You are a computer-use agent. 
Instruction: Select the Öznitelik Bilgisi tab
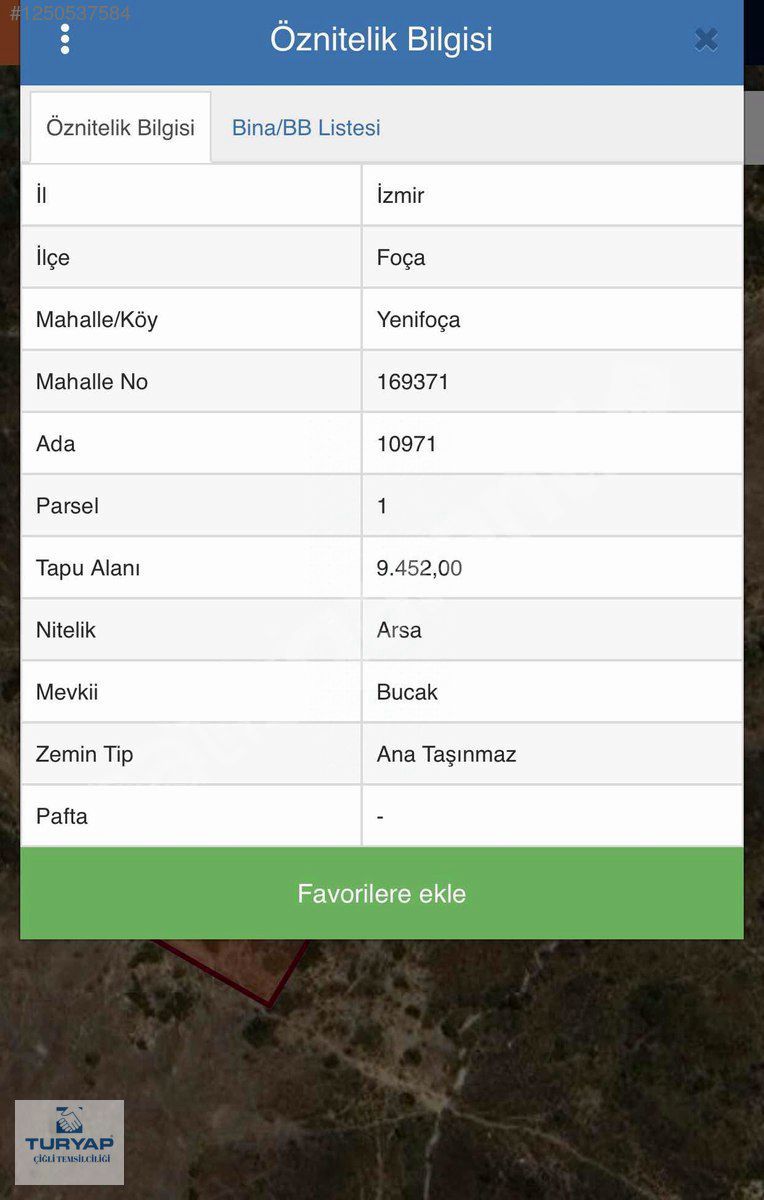tap(120, 128)
